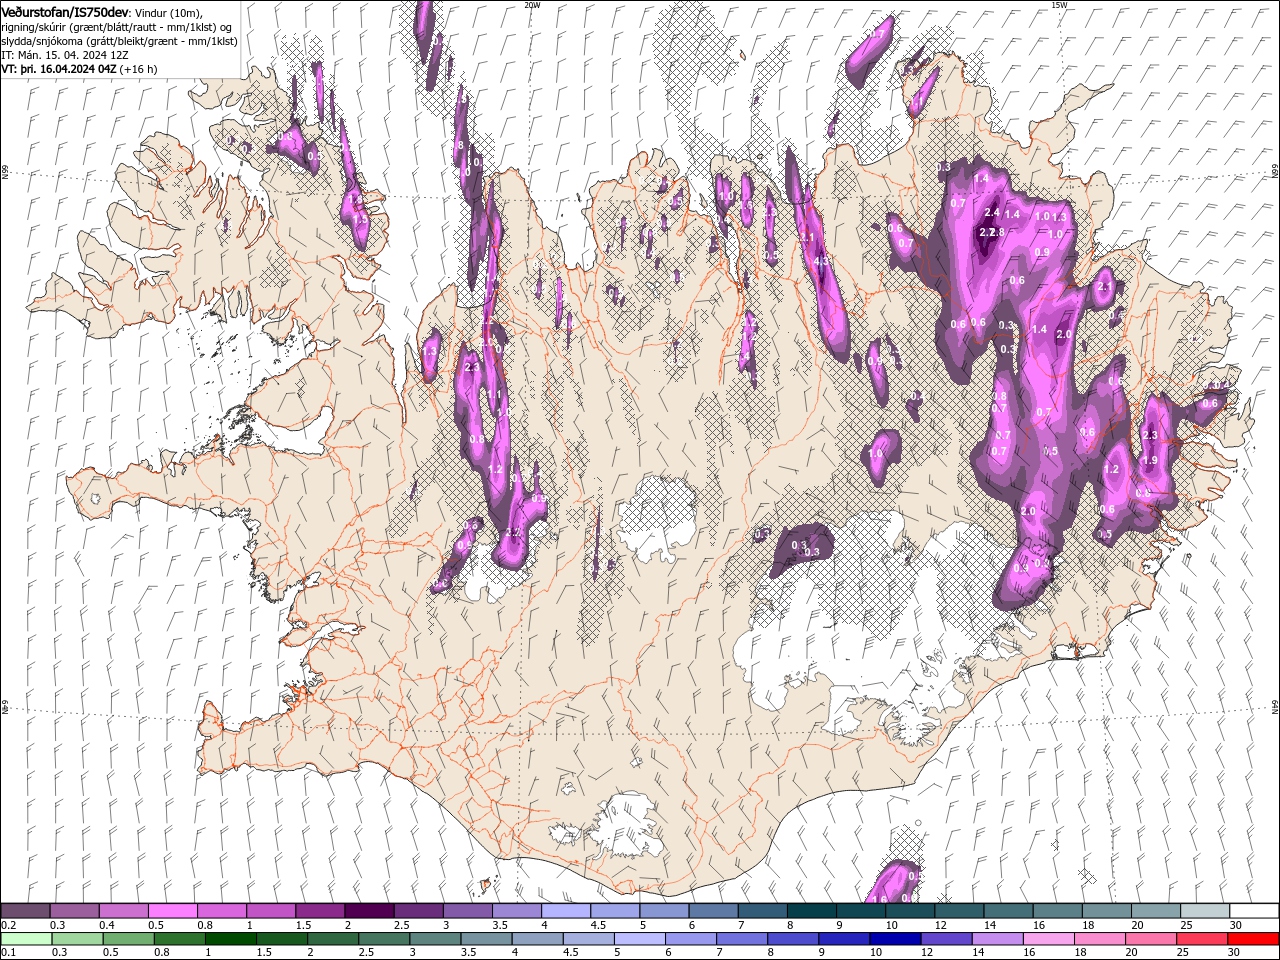
Task: Pick the light green 0.3 swatch on rain scale
Action: [78, 939]
